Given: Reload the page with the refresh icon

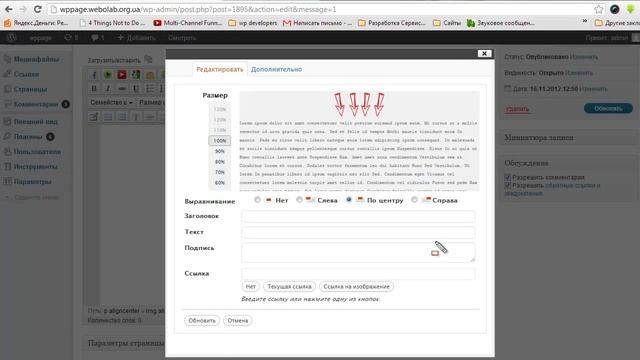Looking at the screenshot, I should [38, 9].
